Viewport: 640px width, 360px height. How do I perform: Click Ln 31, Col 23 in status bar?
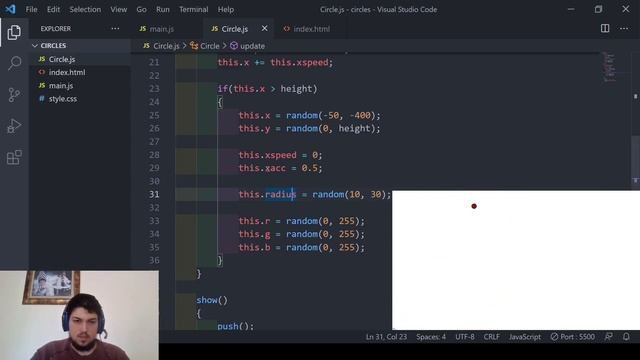(x=386, y=337)
